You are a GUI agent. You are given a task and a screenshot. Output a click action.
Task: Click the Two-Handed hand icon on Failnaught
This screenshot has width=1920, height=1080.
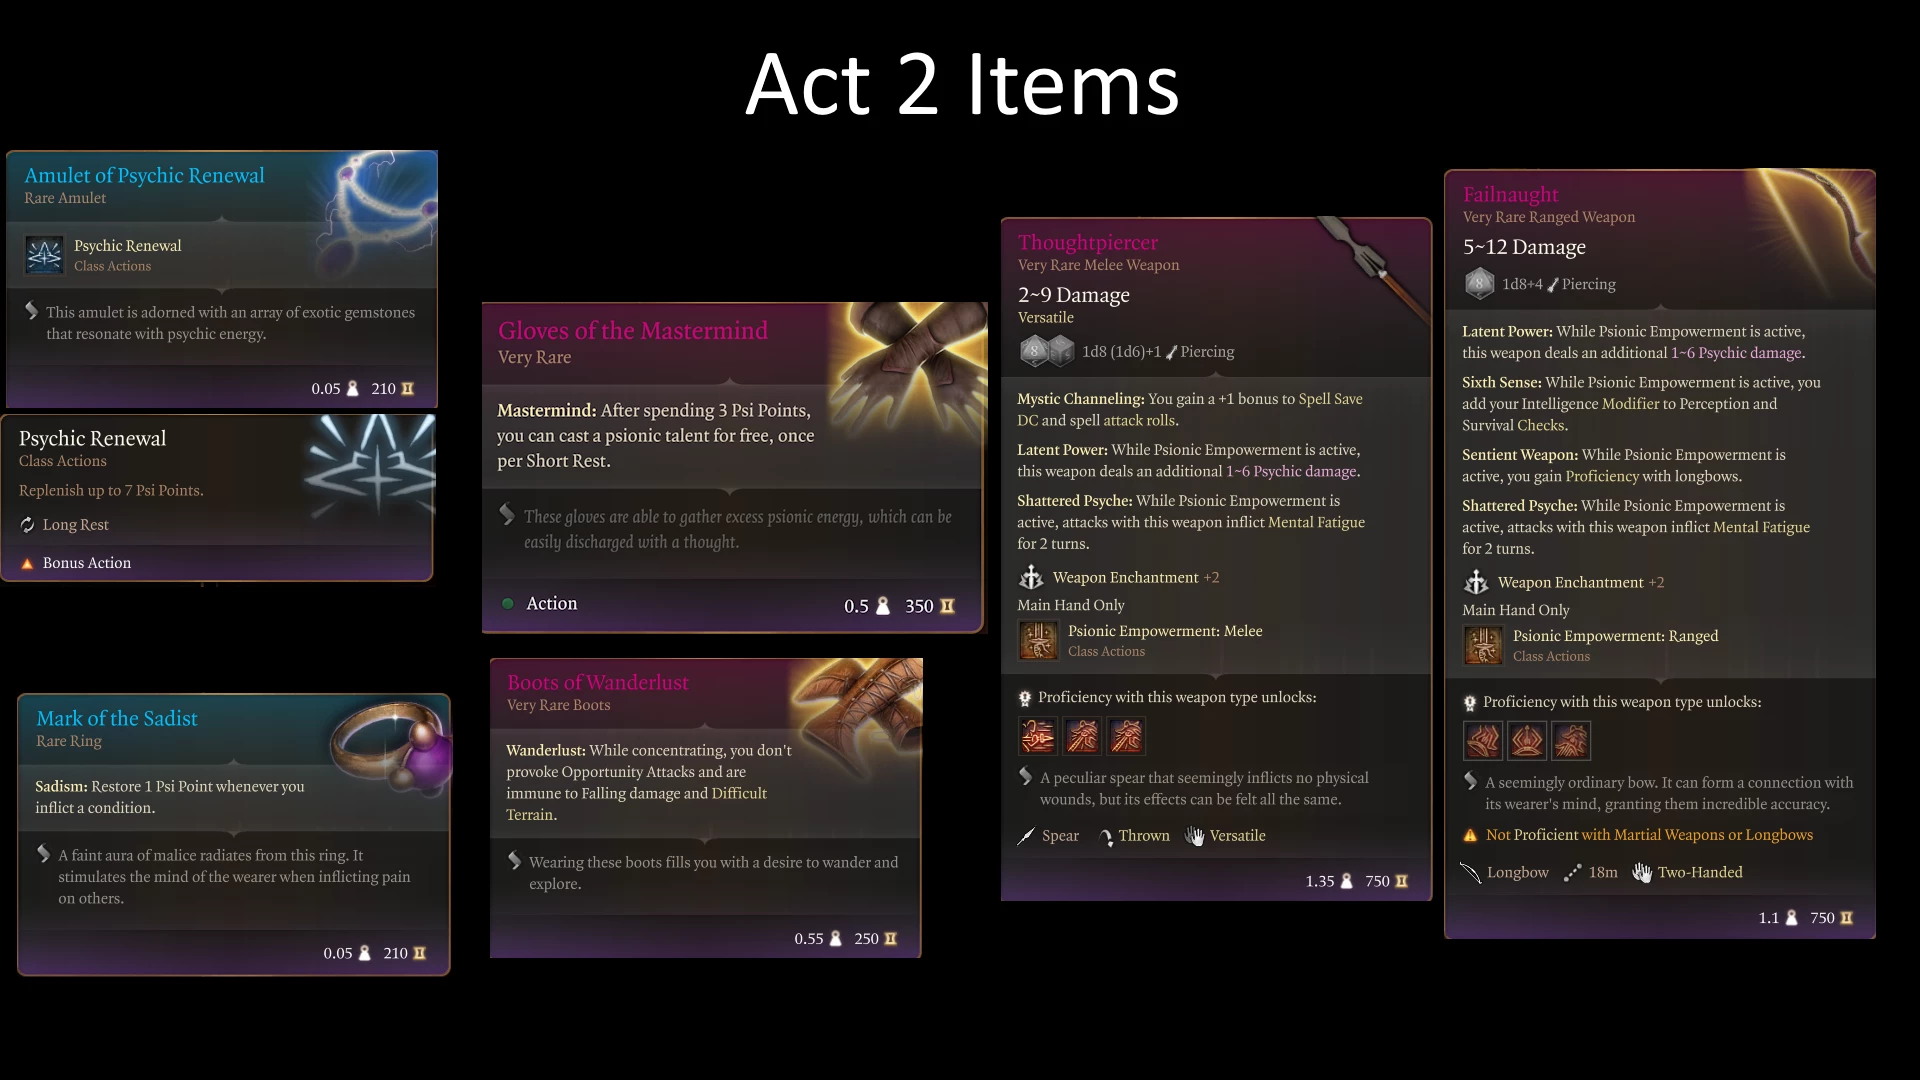click(x=1642, y=872)
